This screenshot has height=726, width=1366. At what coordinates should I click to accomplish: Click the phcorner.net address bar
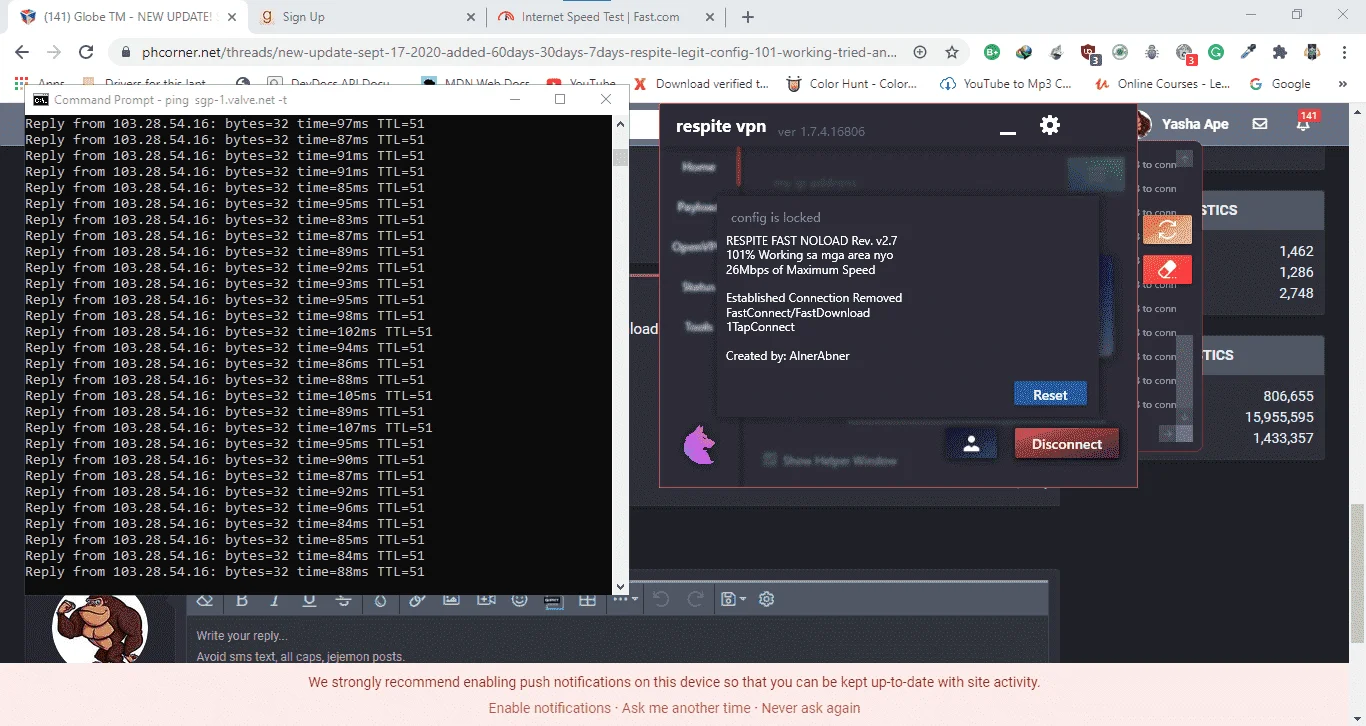pyautogui.click(x=517, y=52)
